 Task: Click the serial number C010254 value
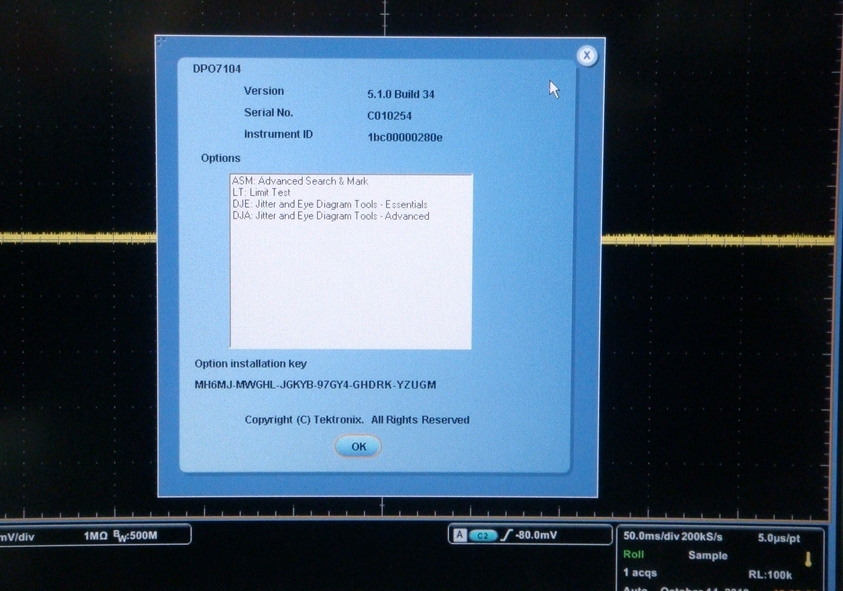pos(389,116)
